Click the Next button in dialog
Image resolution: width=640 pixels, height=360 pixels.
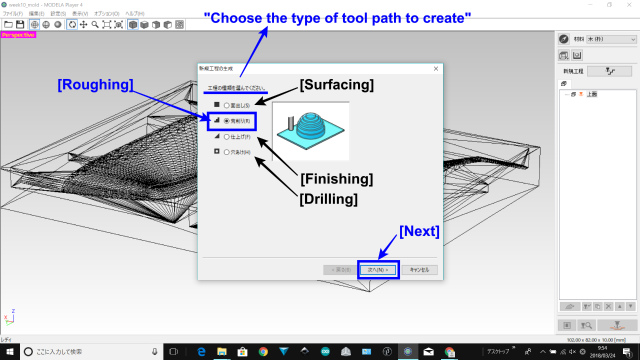378,270
